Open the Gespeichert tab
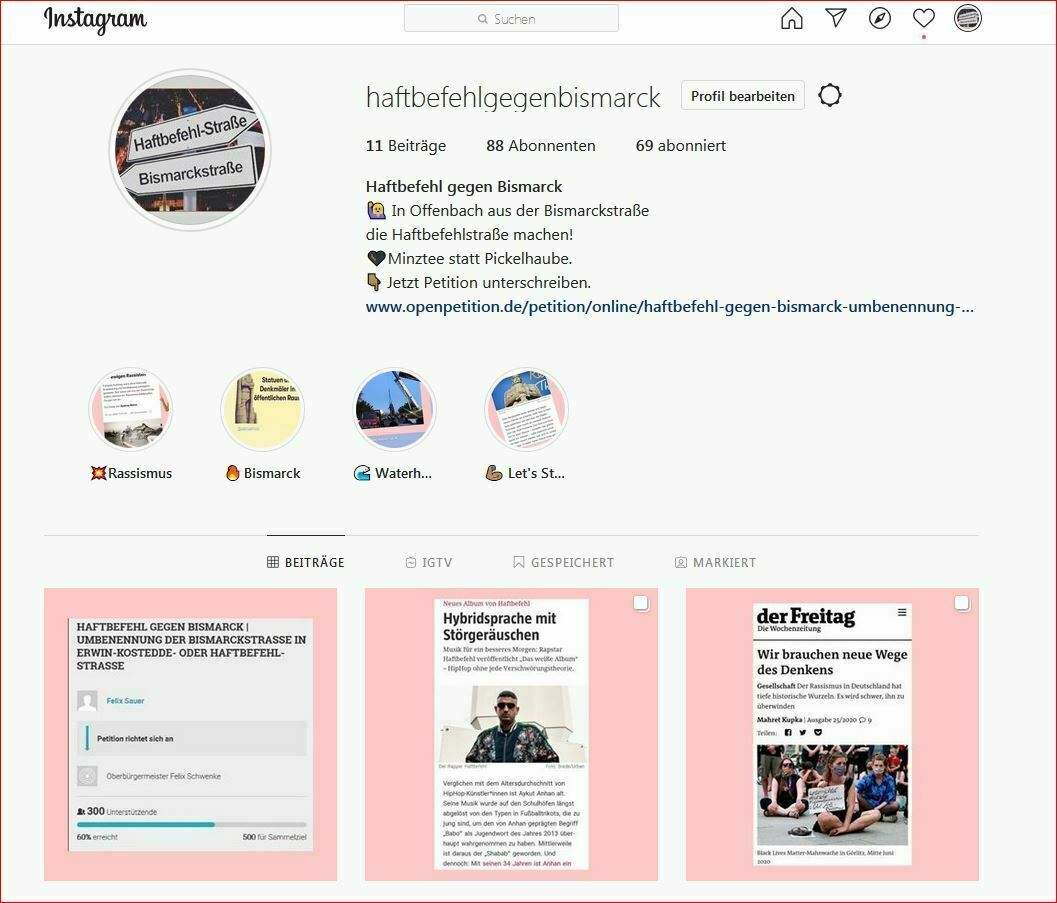This screenshot has width=1057, height=903. (563, 563)
